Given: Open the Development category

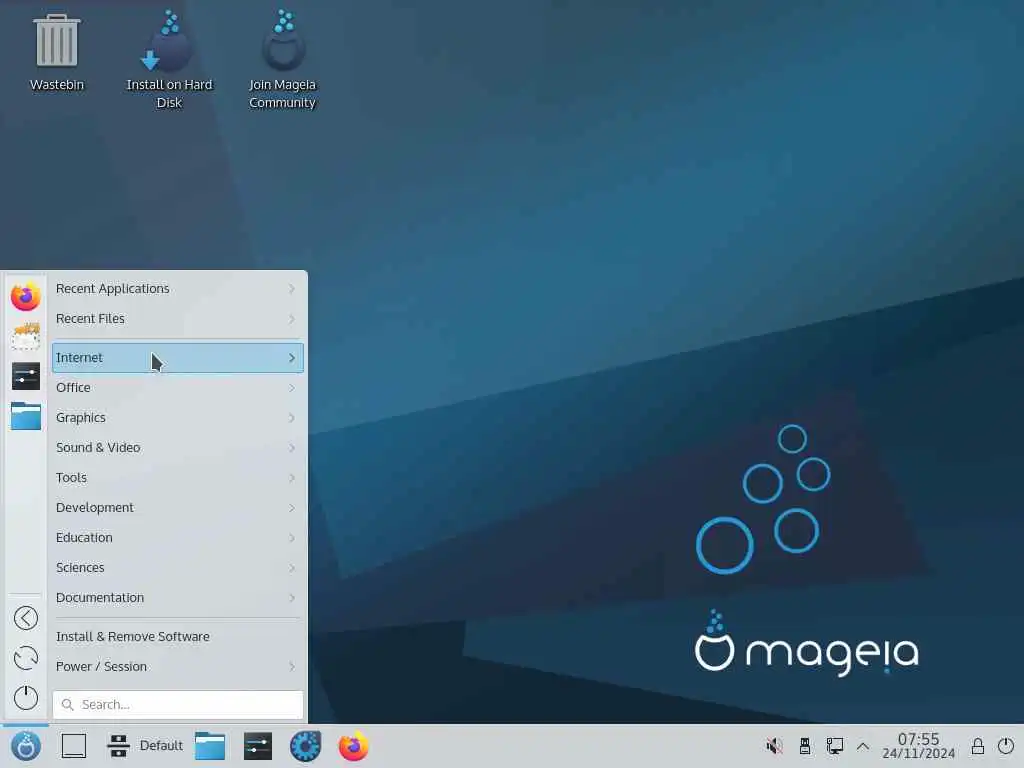Looking at the screenshot, I should tap(178, 508).
